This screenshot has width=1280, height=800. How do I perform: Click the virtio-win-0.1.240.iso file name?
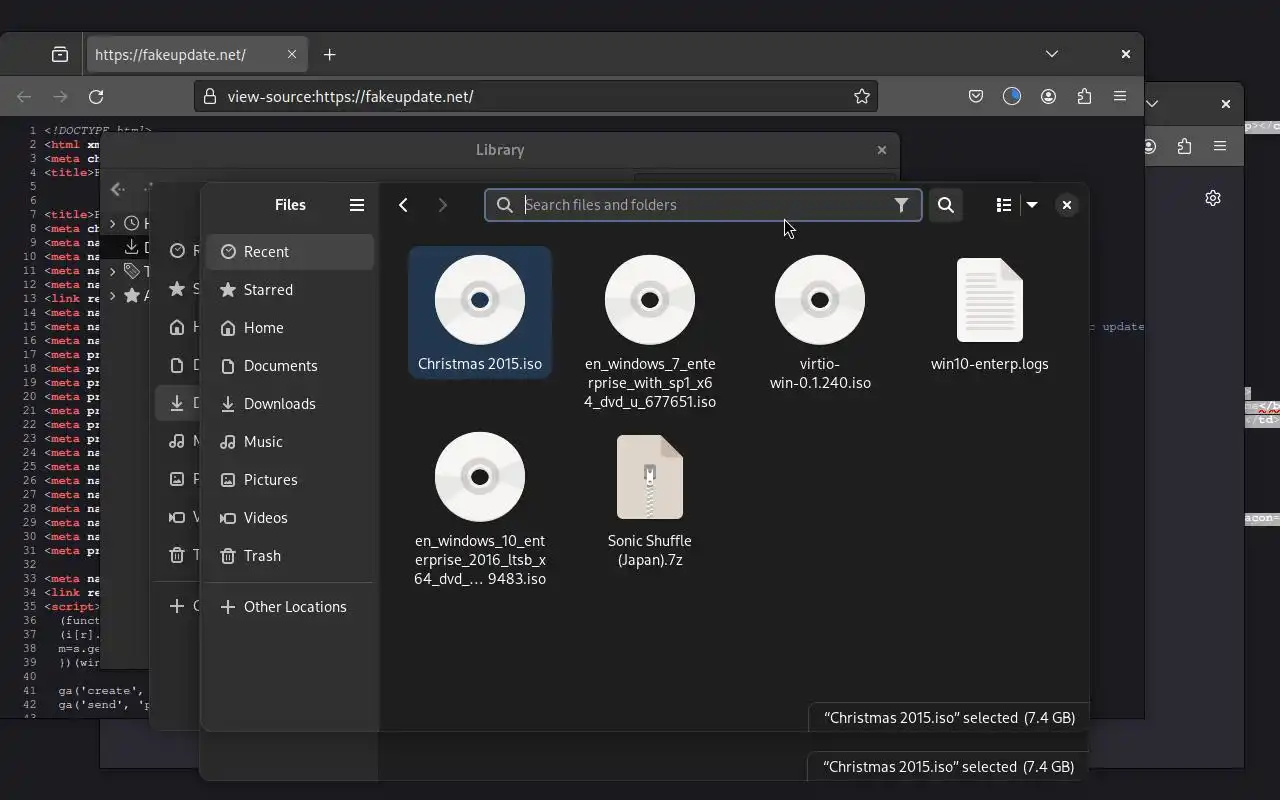coord(820,373)
